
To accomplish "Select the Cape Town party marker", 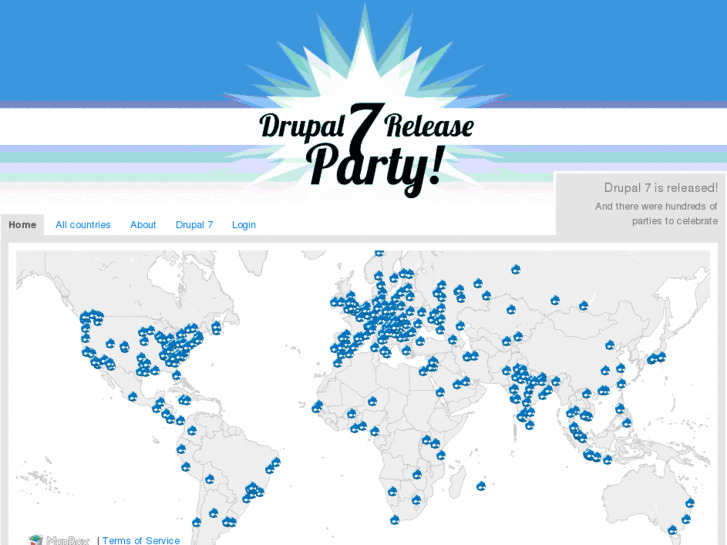I will (x=395, y=520).
